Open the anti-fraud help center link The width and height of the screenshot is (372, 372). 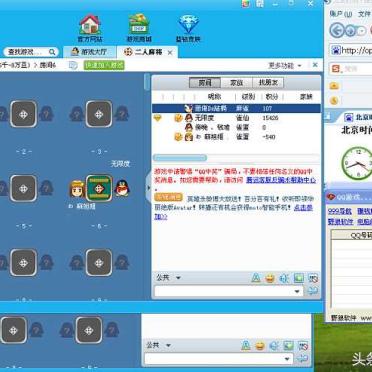pos(281,180)
